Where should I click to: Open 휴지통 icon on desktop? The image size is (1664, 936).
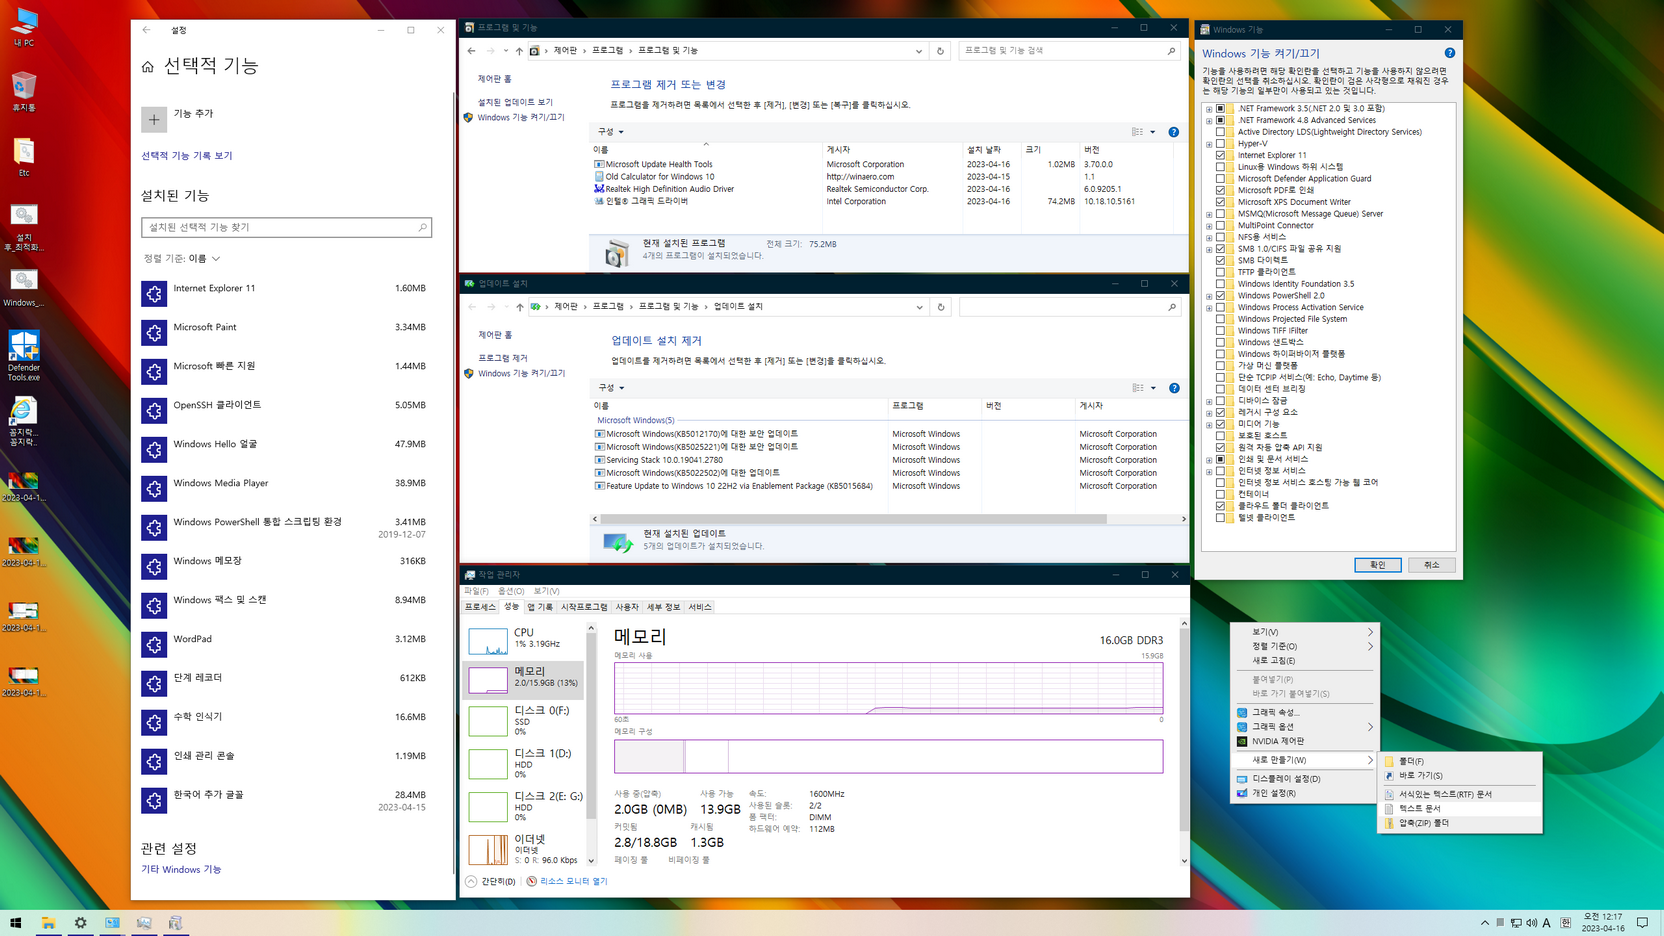pos(24,86)
